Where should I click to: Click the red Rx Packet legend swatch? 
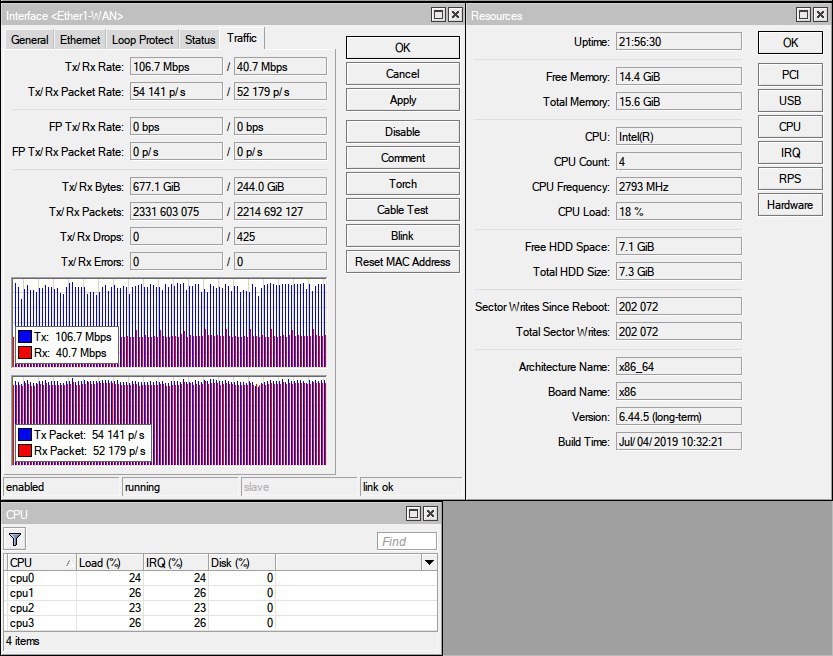(25, 450)
